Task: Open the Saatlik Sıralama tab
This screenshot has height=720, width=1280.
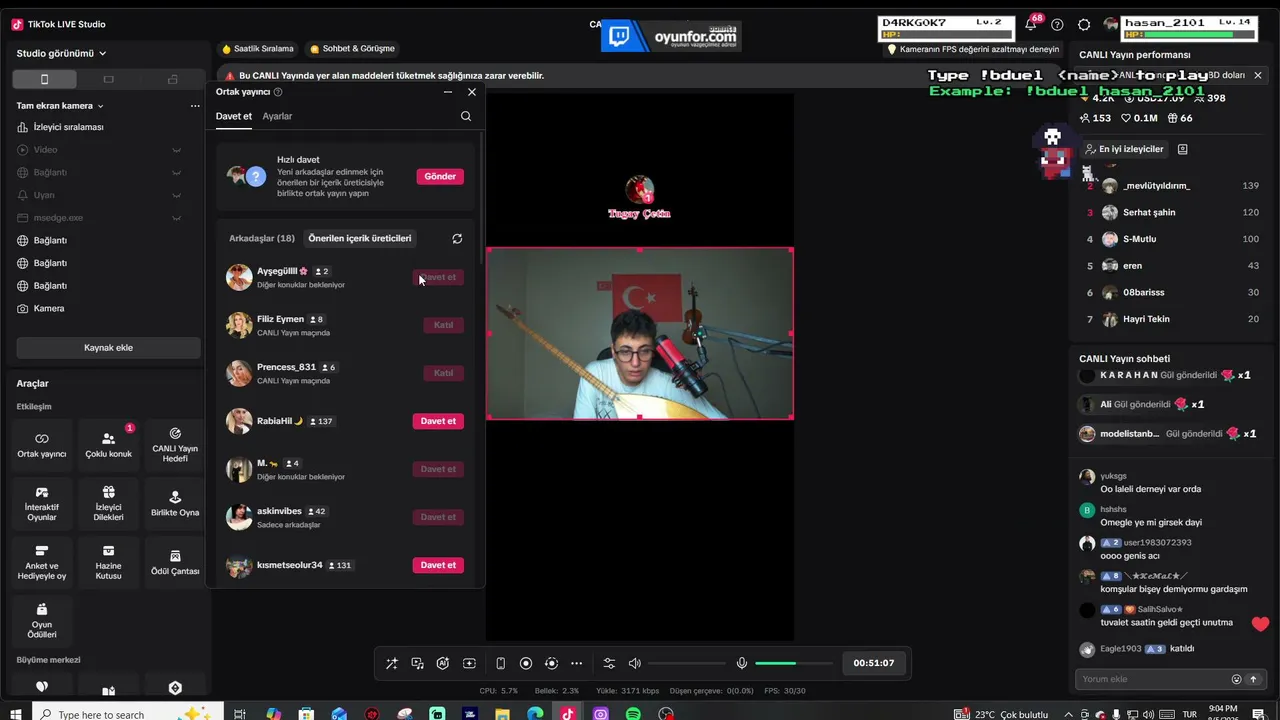Action: click(x=258, y=48)
